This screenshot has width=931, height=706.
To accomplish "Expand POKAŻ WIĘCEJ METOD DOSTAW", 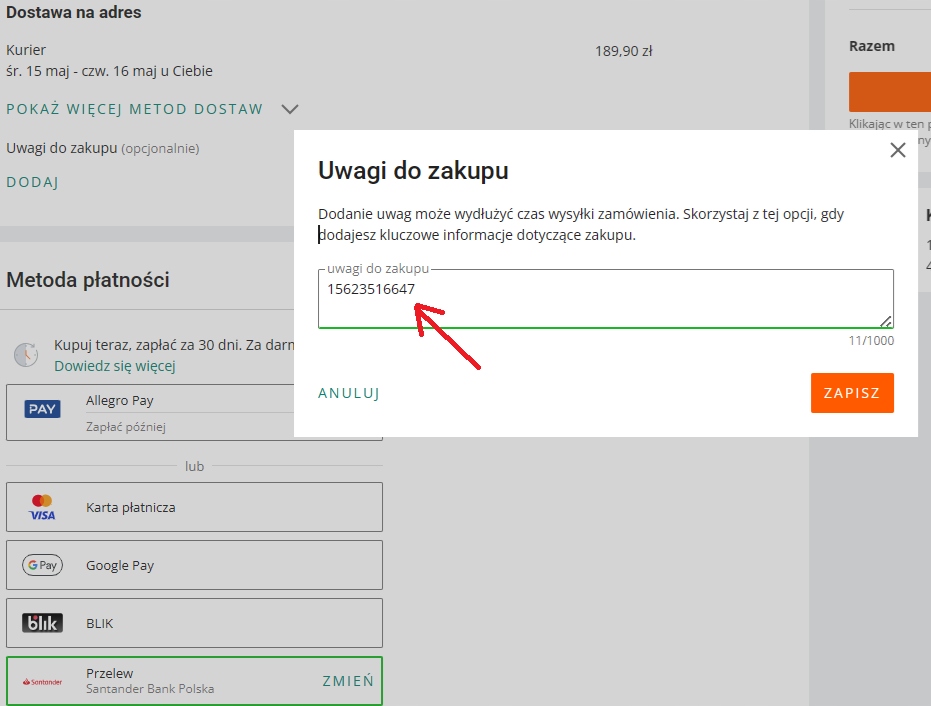I will 135,109.
